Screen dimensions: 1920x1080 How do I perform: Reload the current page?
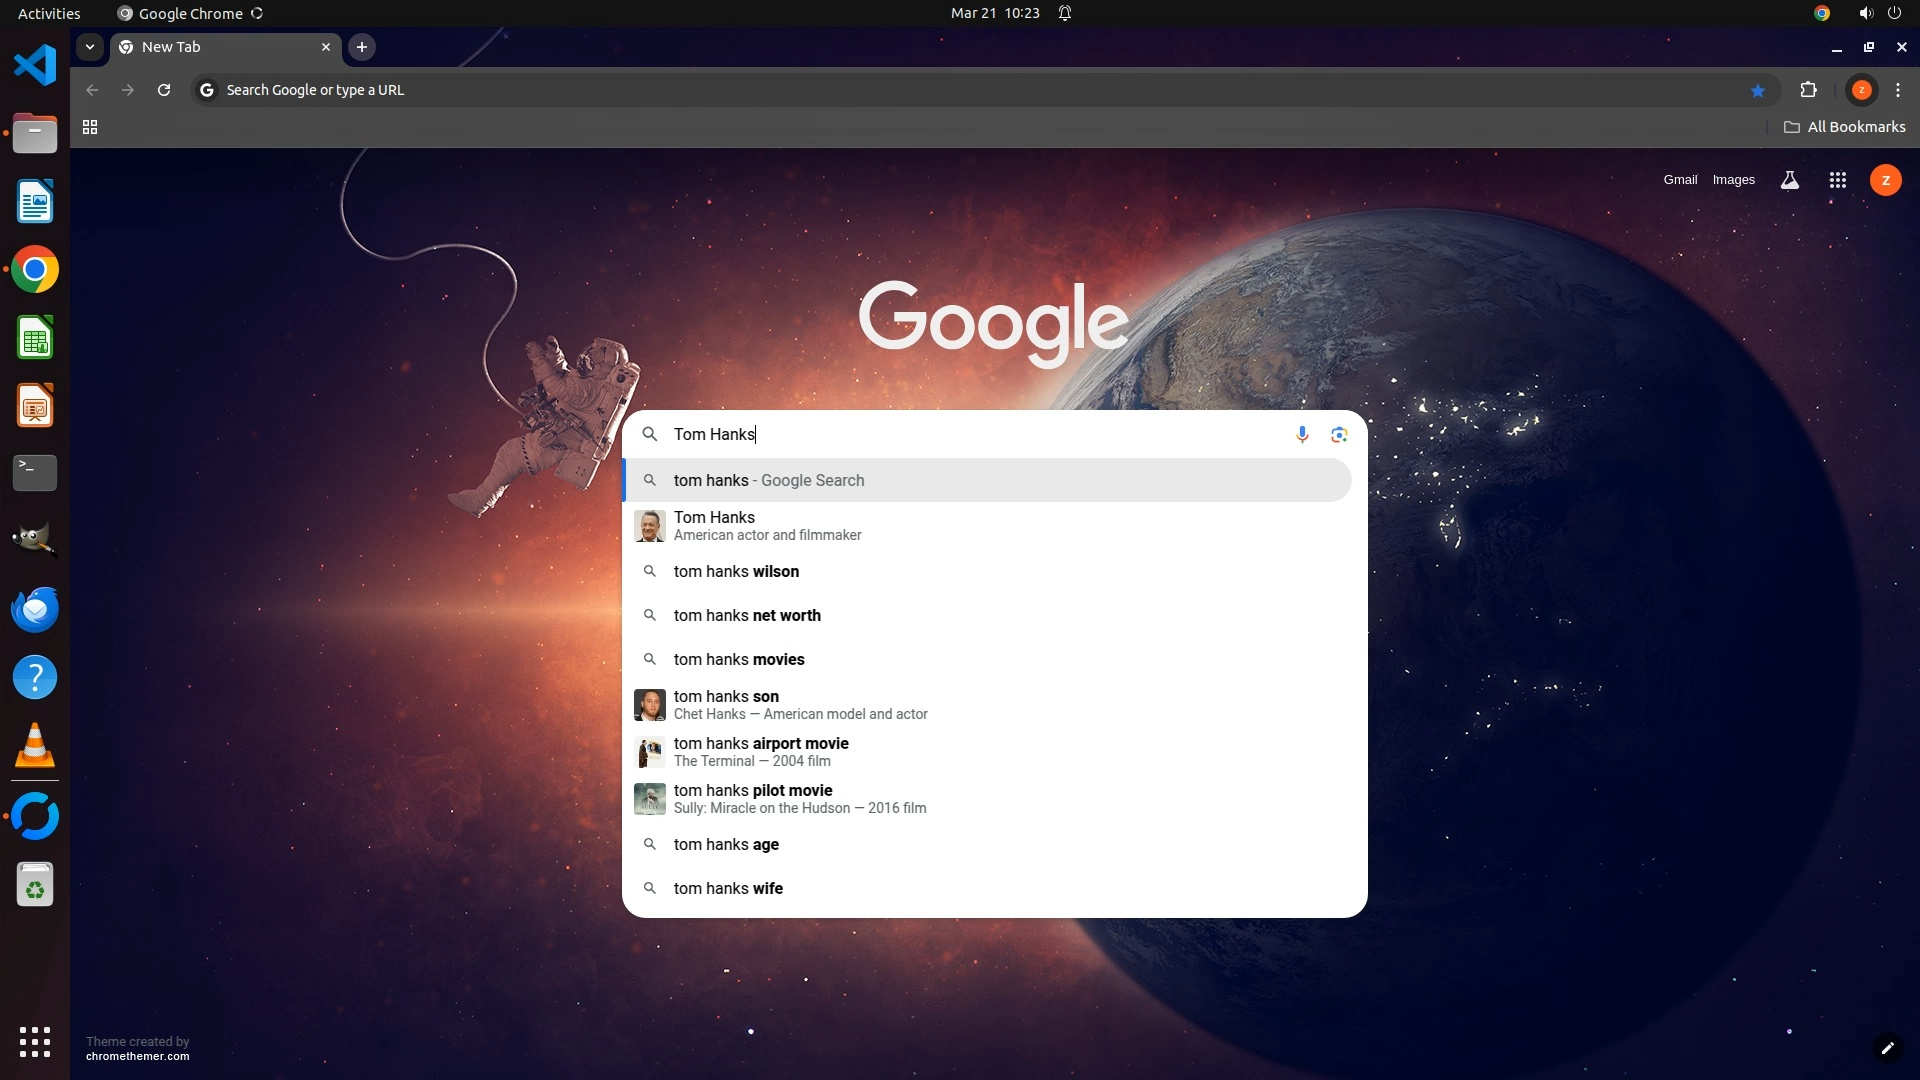tap(164, 90)
